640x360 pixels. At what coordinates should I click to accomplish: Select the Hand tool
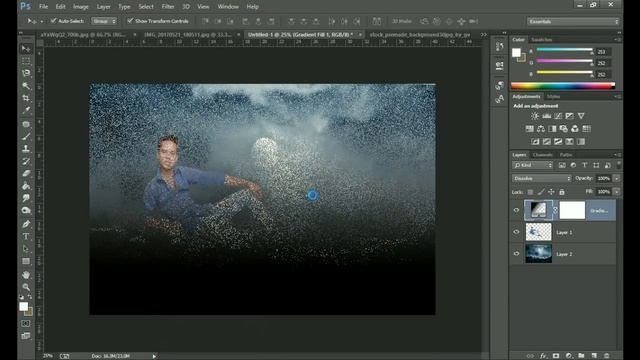click(26, 275)
